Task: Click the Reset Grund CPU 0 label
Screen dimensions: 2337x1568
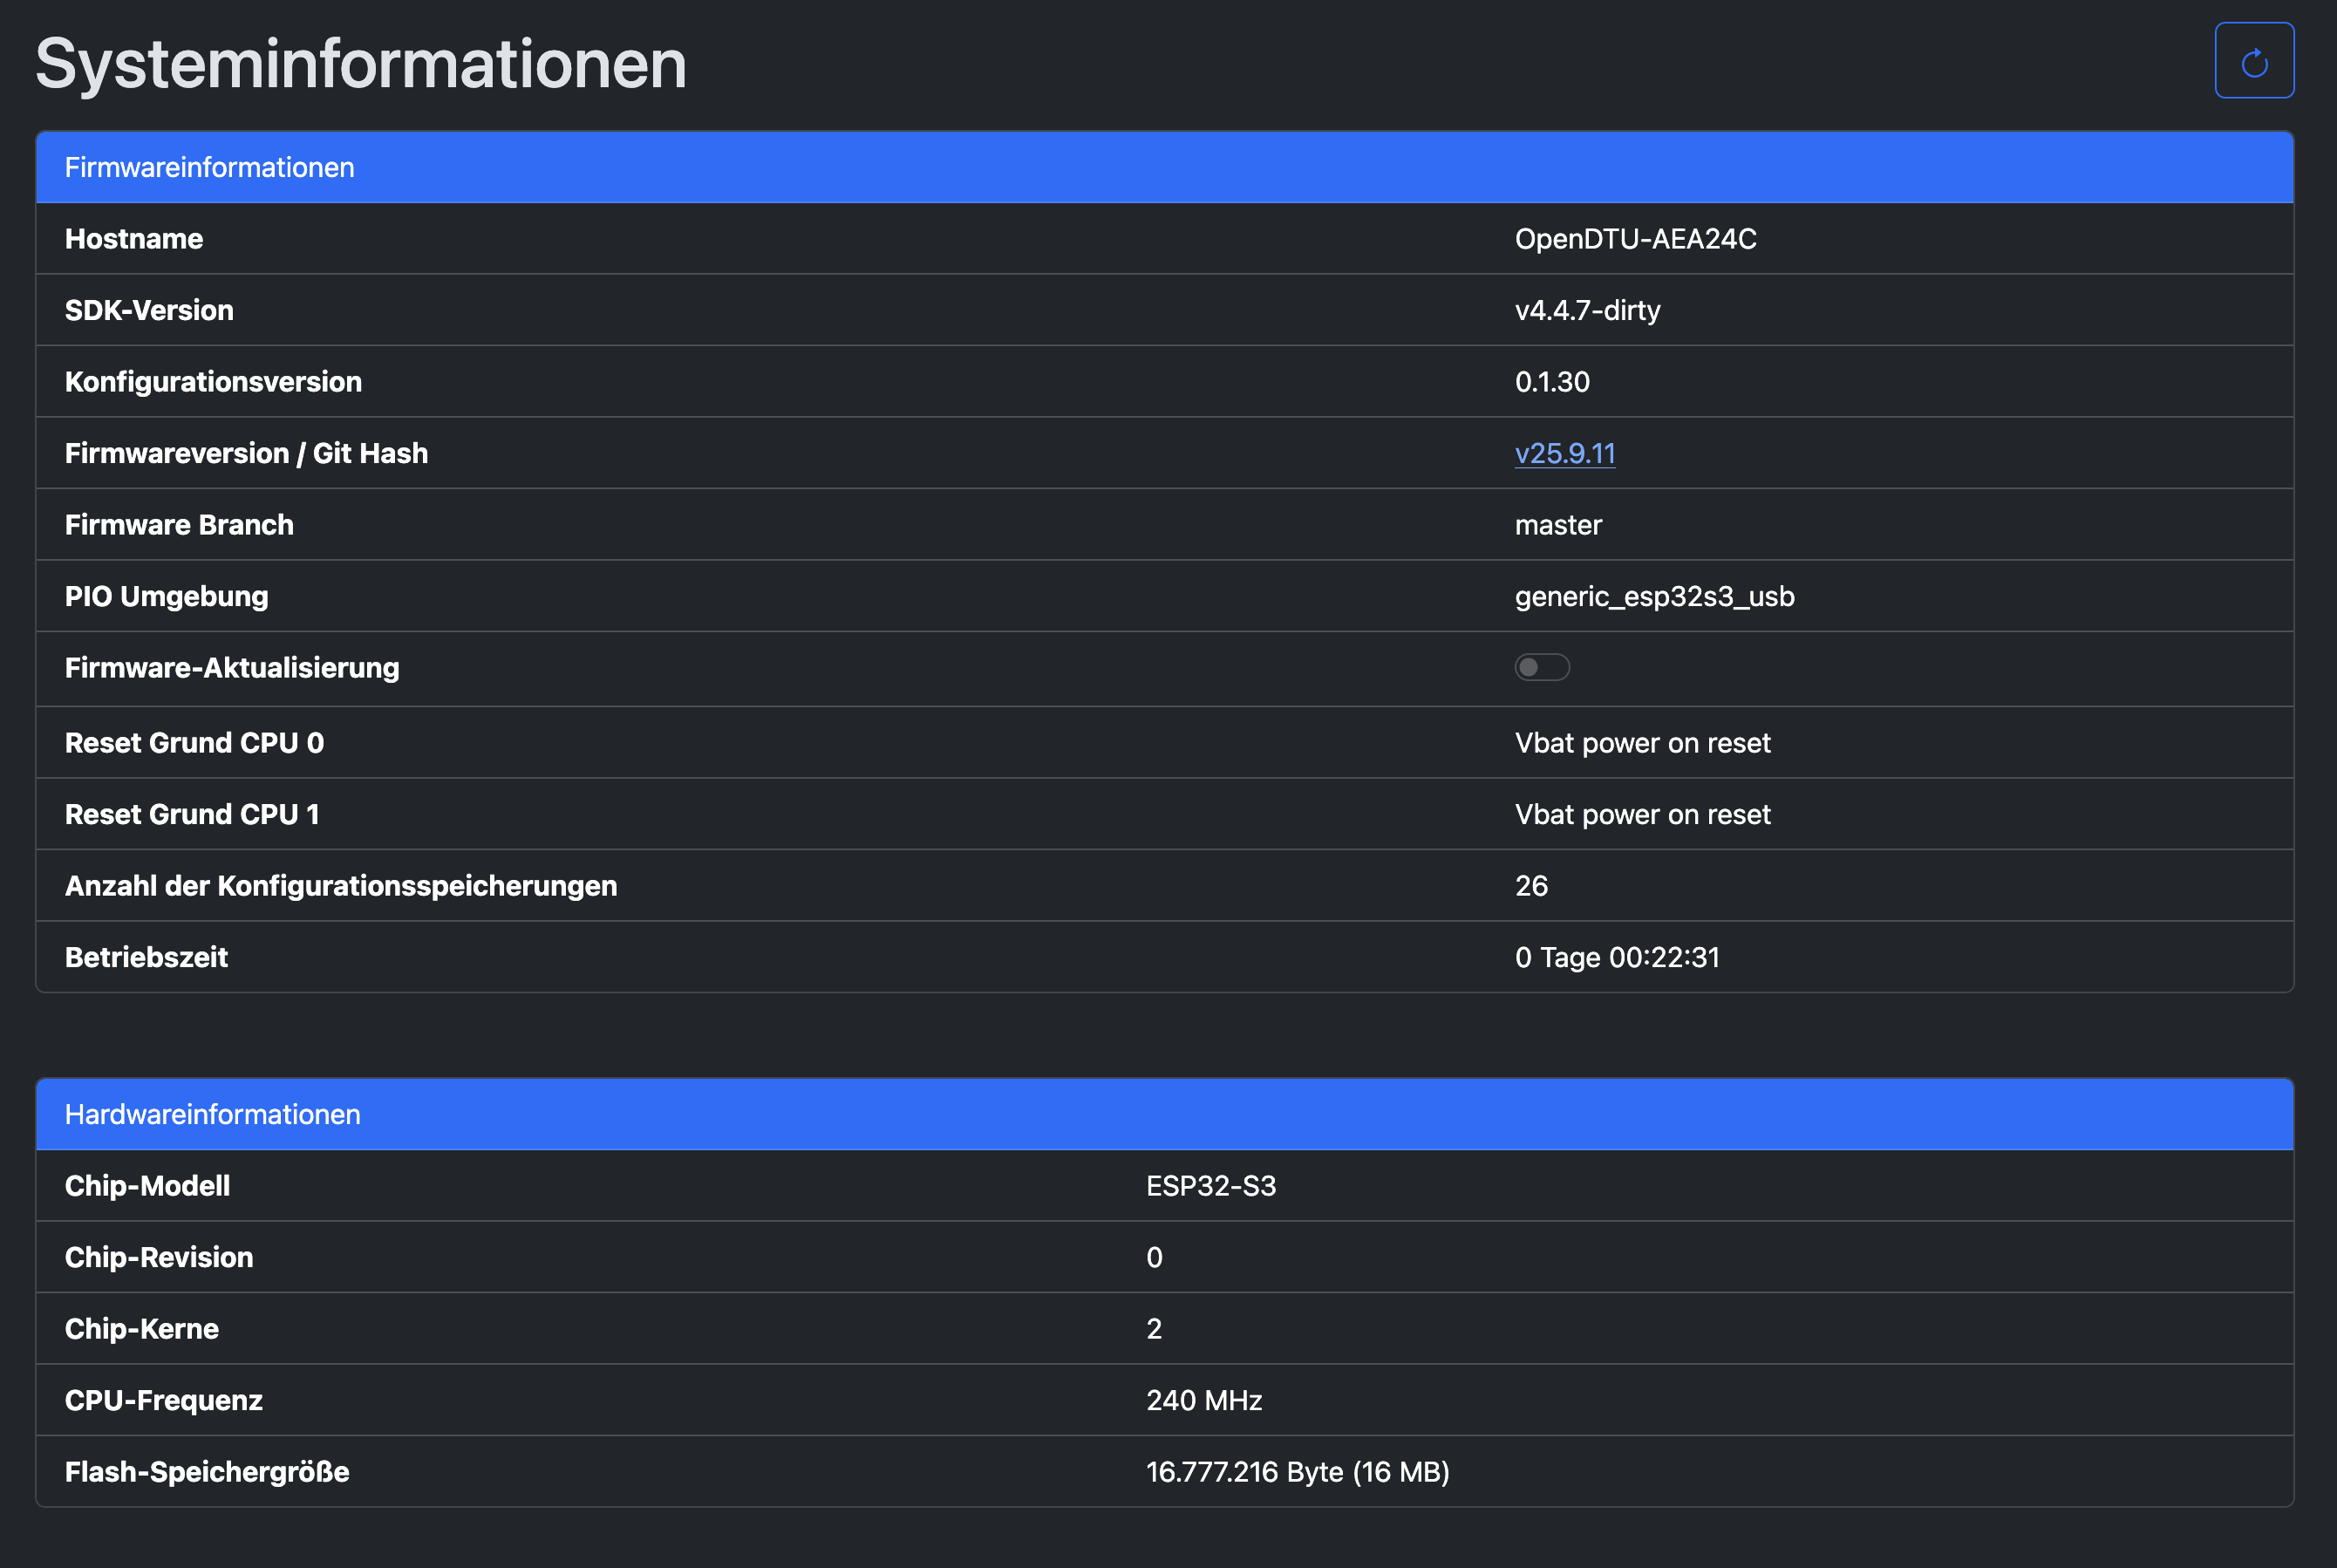Action: coord(194,743)
